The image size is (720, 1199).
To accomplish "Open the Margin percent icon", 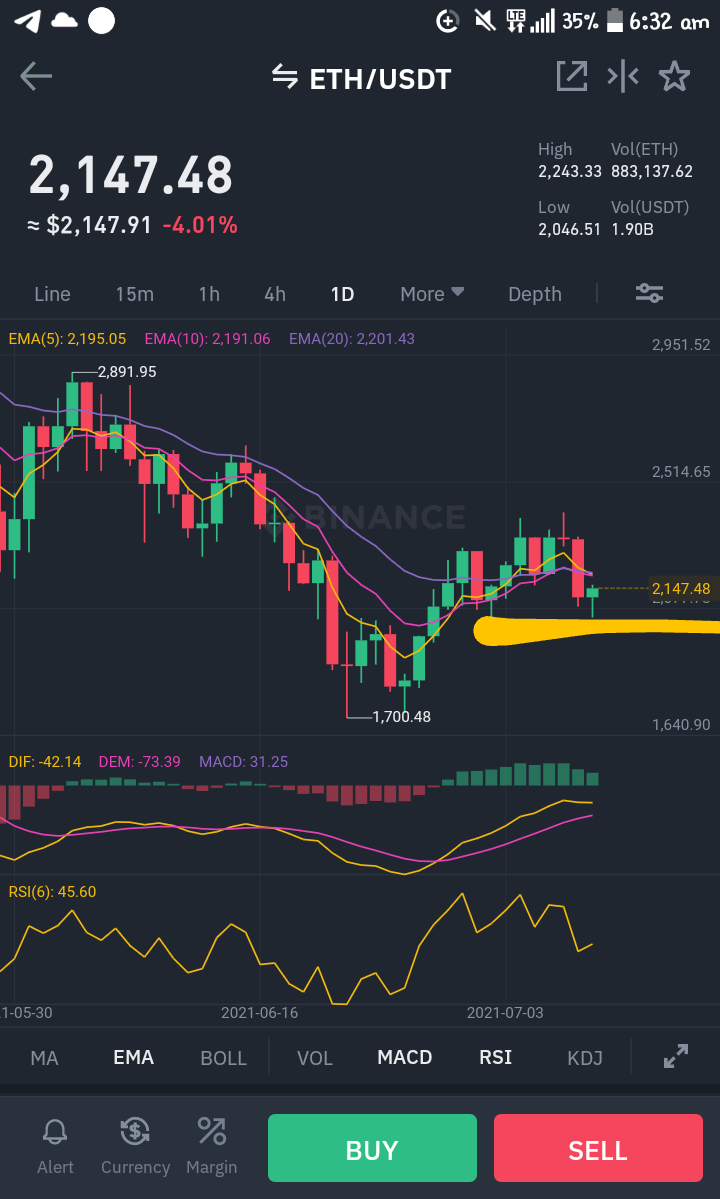I will click(212, 1131).
